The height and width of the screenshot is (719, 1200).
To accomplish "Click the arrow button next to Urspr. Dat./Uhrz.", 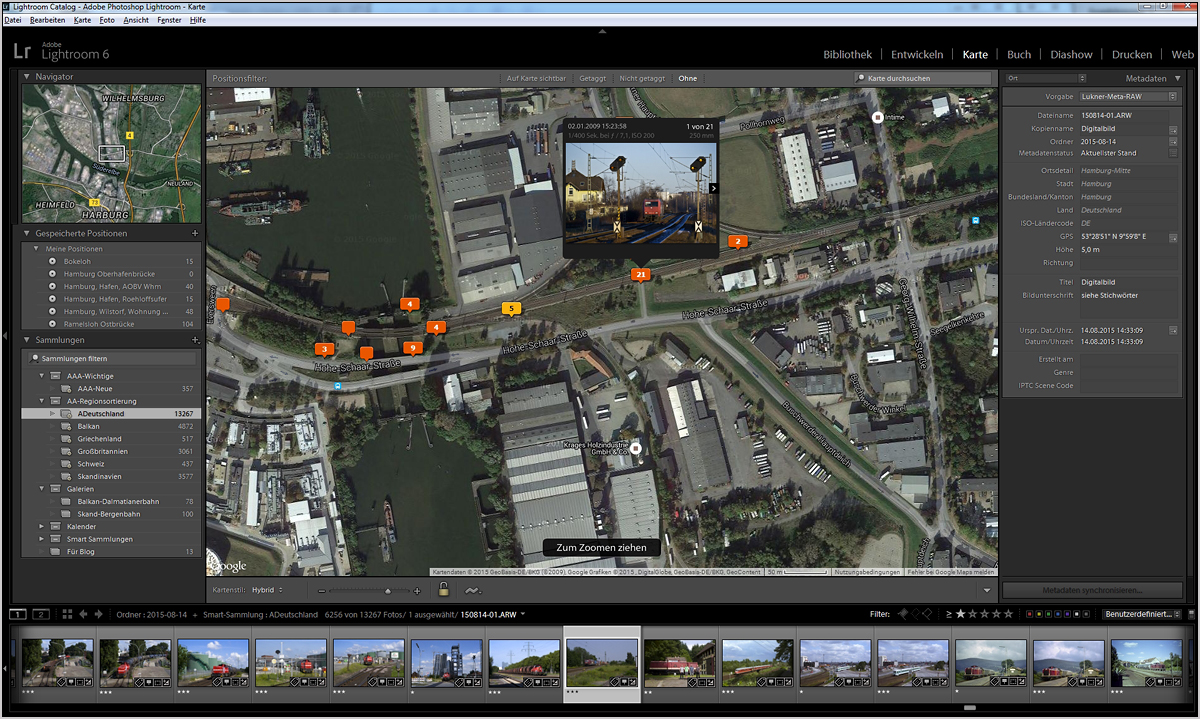I will pyautogui.click(x=1173, y=329).
